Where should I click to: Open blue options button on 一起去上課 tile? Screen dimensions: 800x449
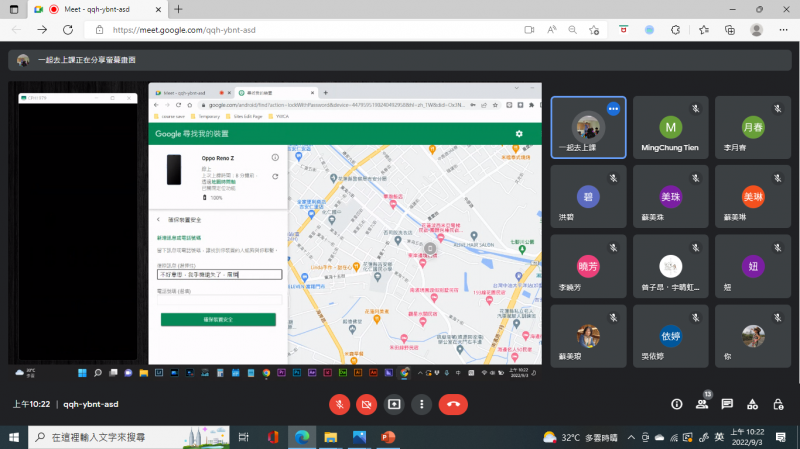pyautogui.click(x=613, y=109)
